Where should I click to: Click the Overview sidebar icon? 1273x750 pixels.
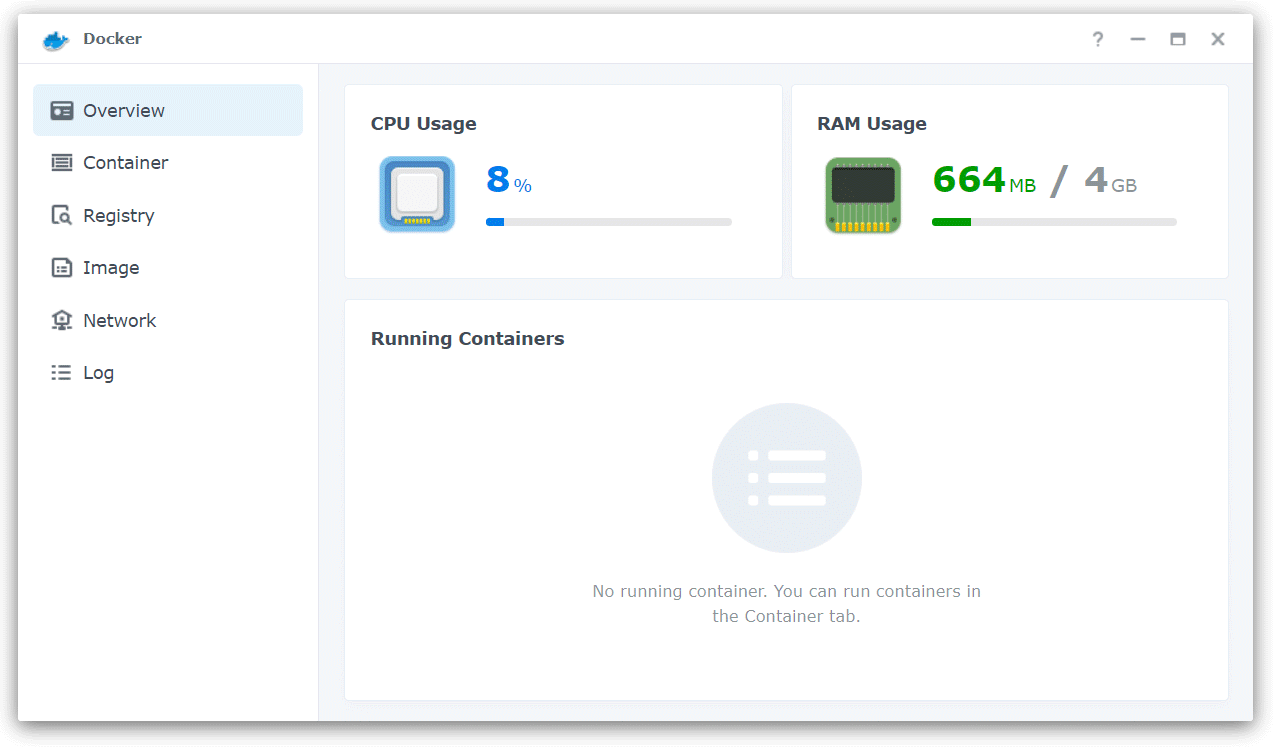[62, 111]
